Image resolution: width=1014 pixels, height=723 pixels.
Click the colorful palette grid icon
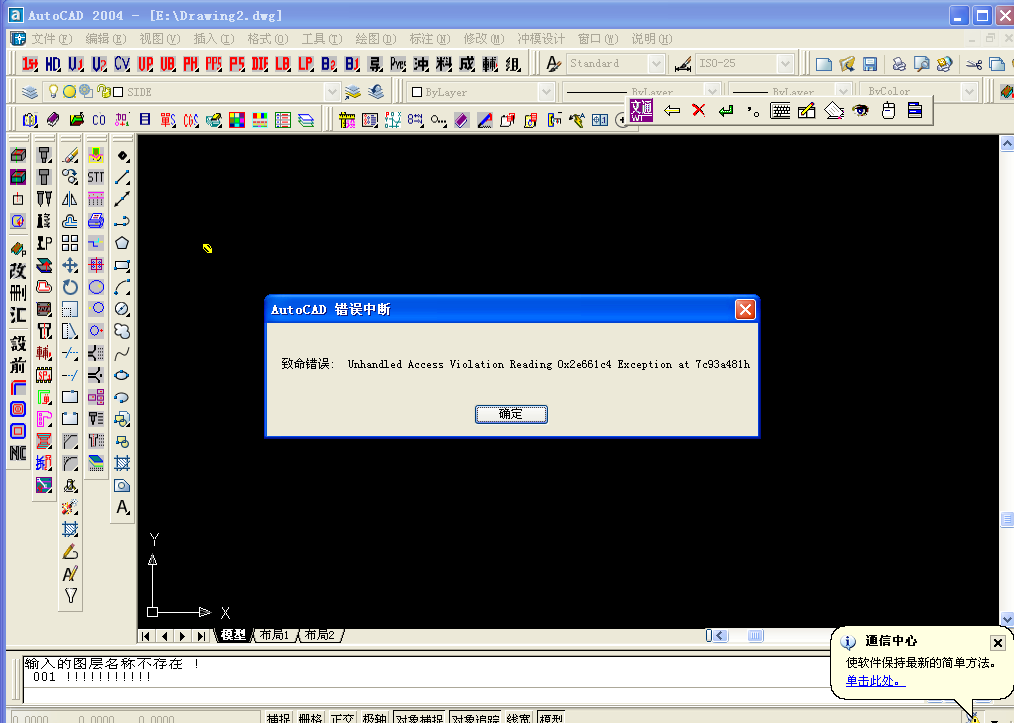237,120
